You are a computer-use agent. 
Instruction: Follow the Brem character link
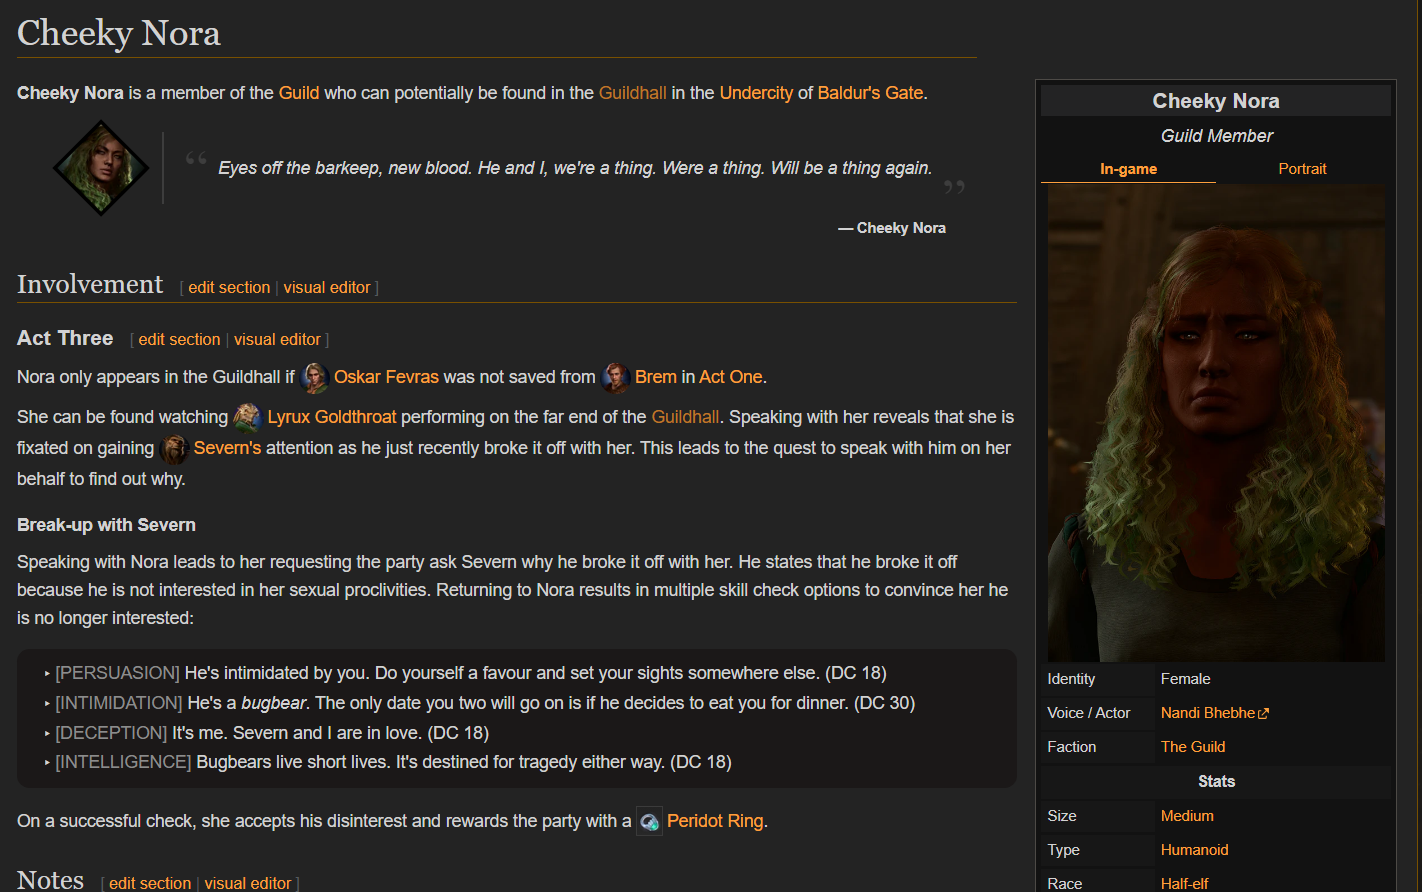tap(656, 377)
